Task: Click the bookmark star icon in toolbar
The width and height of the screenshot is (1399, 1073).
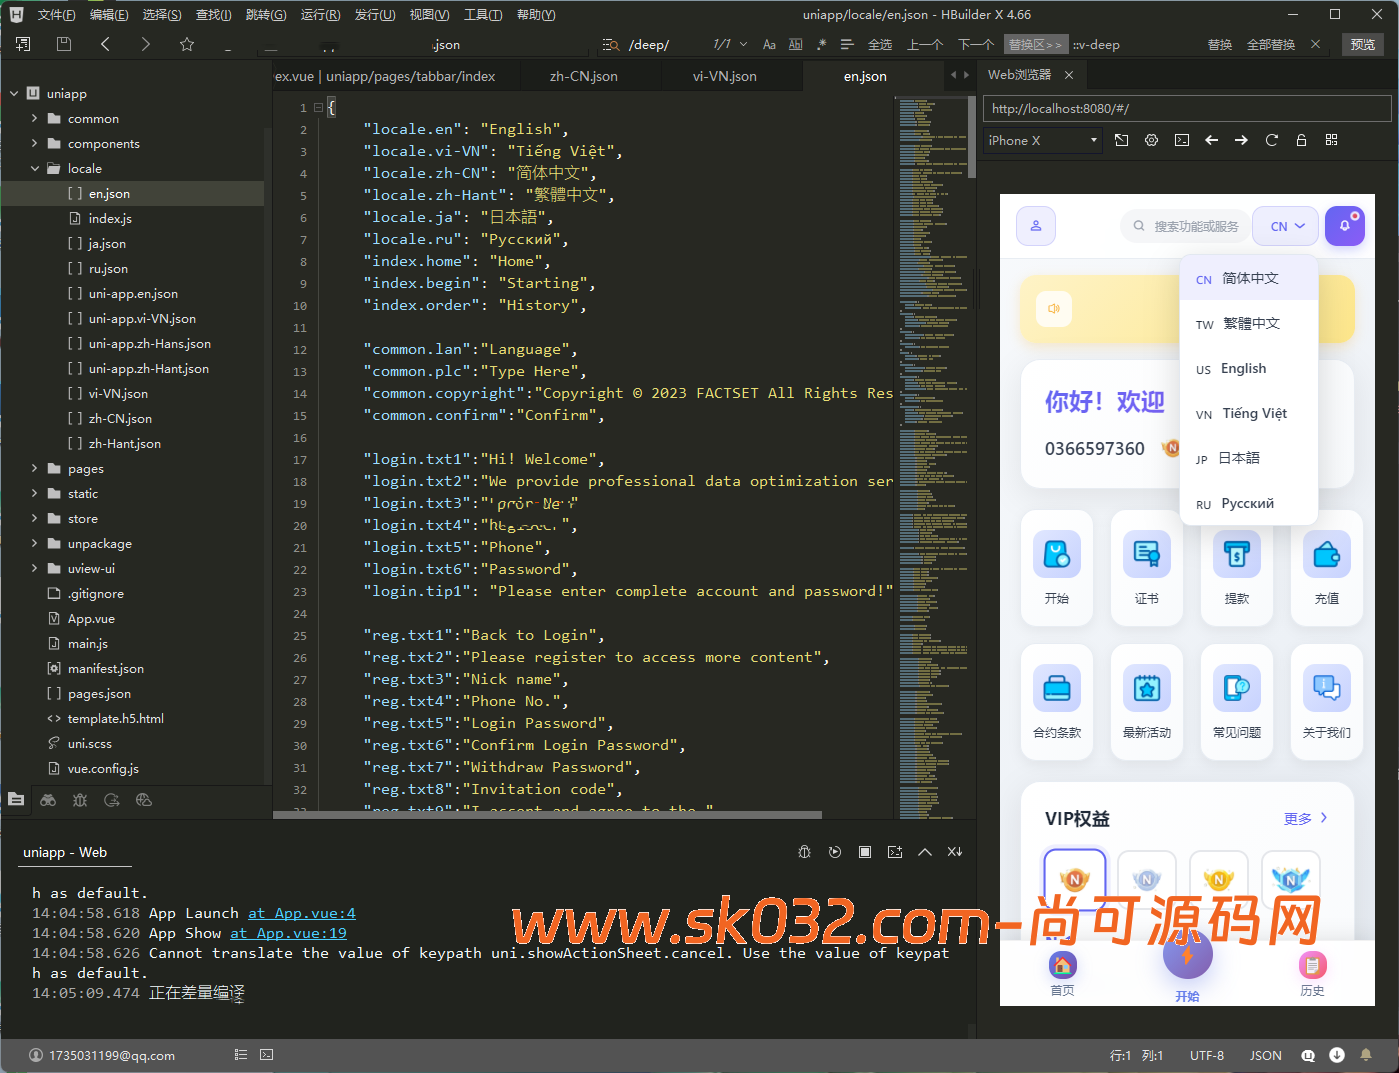Action: click(x=186, y=44)
